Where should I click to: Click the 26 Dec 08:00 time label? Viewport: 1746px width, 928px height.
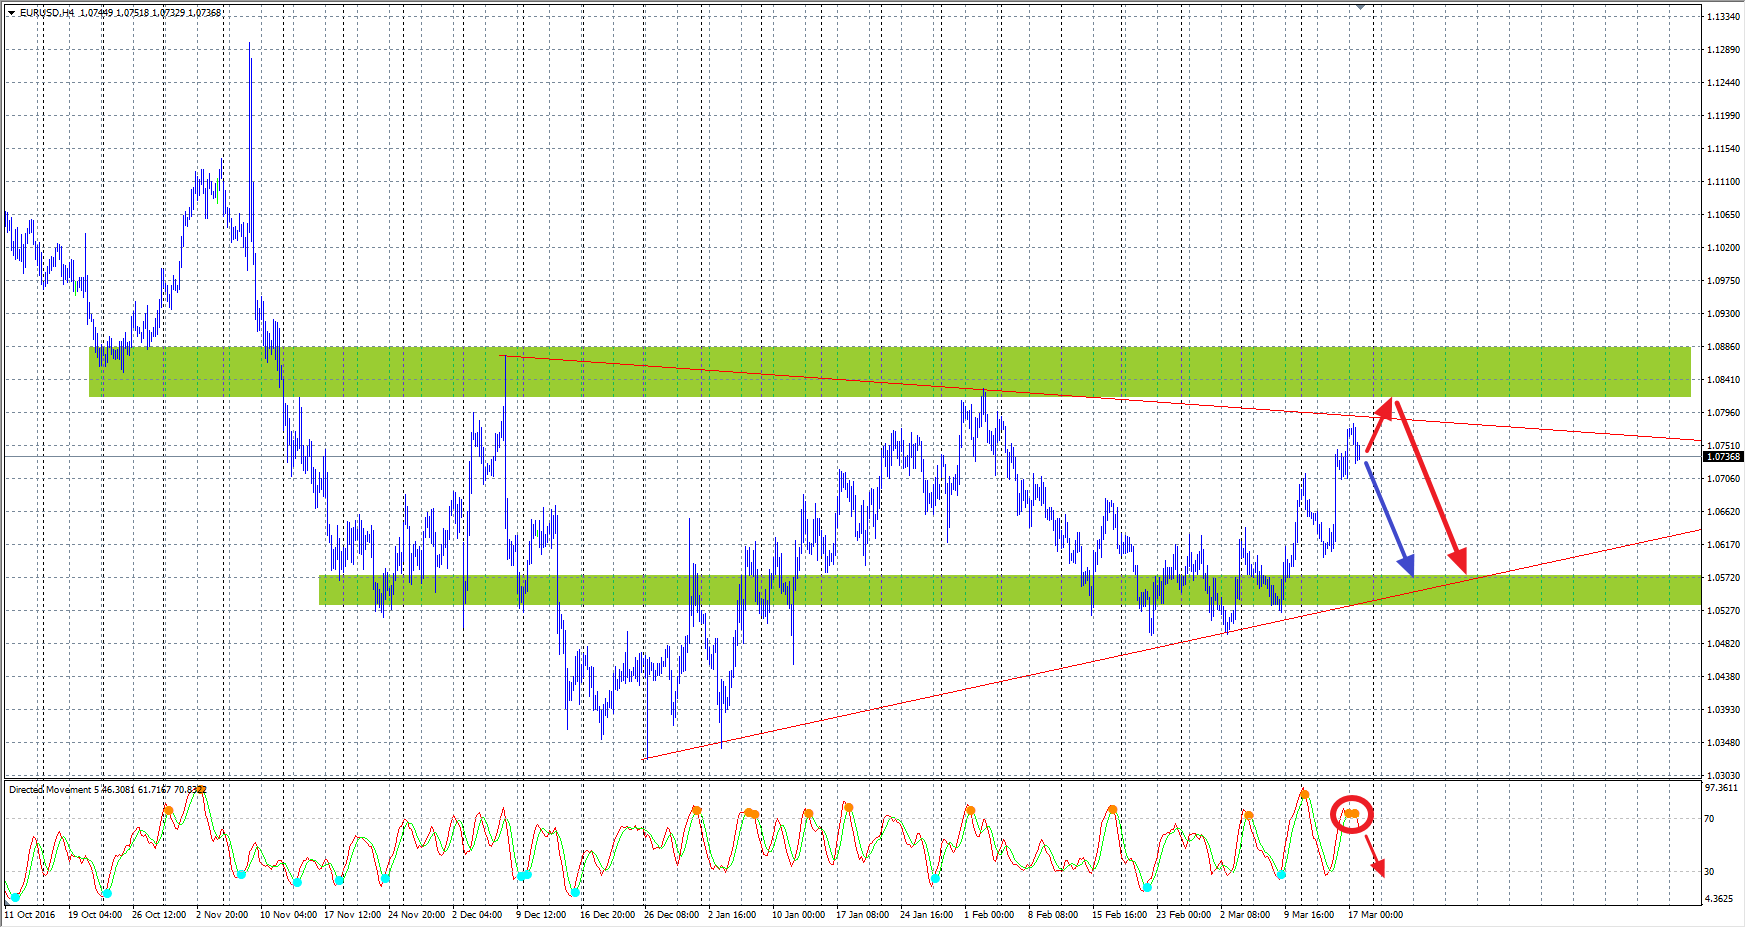click(x=671, y=915)
